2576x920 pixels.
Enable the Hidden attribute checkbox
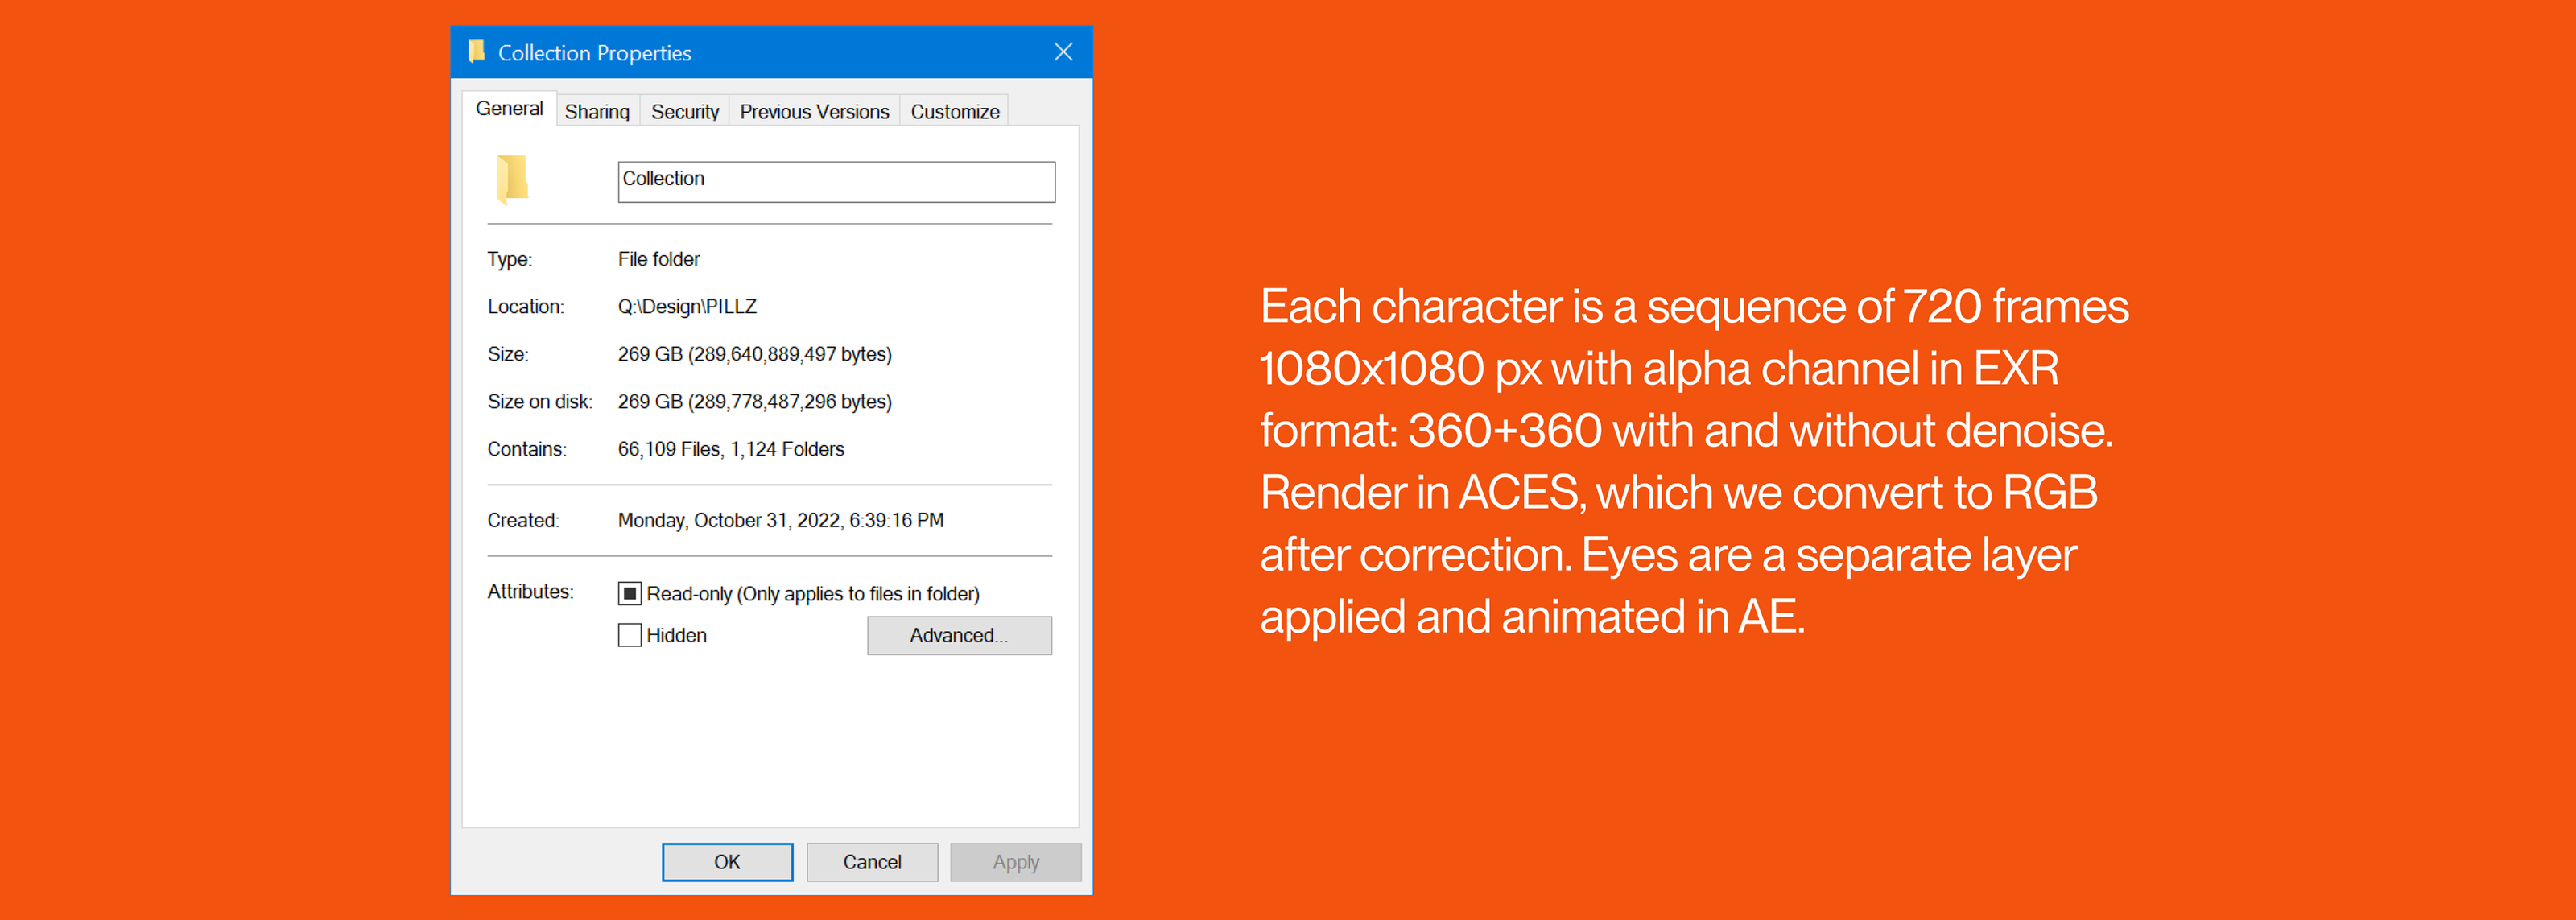coord(629,635)
